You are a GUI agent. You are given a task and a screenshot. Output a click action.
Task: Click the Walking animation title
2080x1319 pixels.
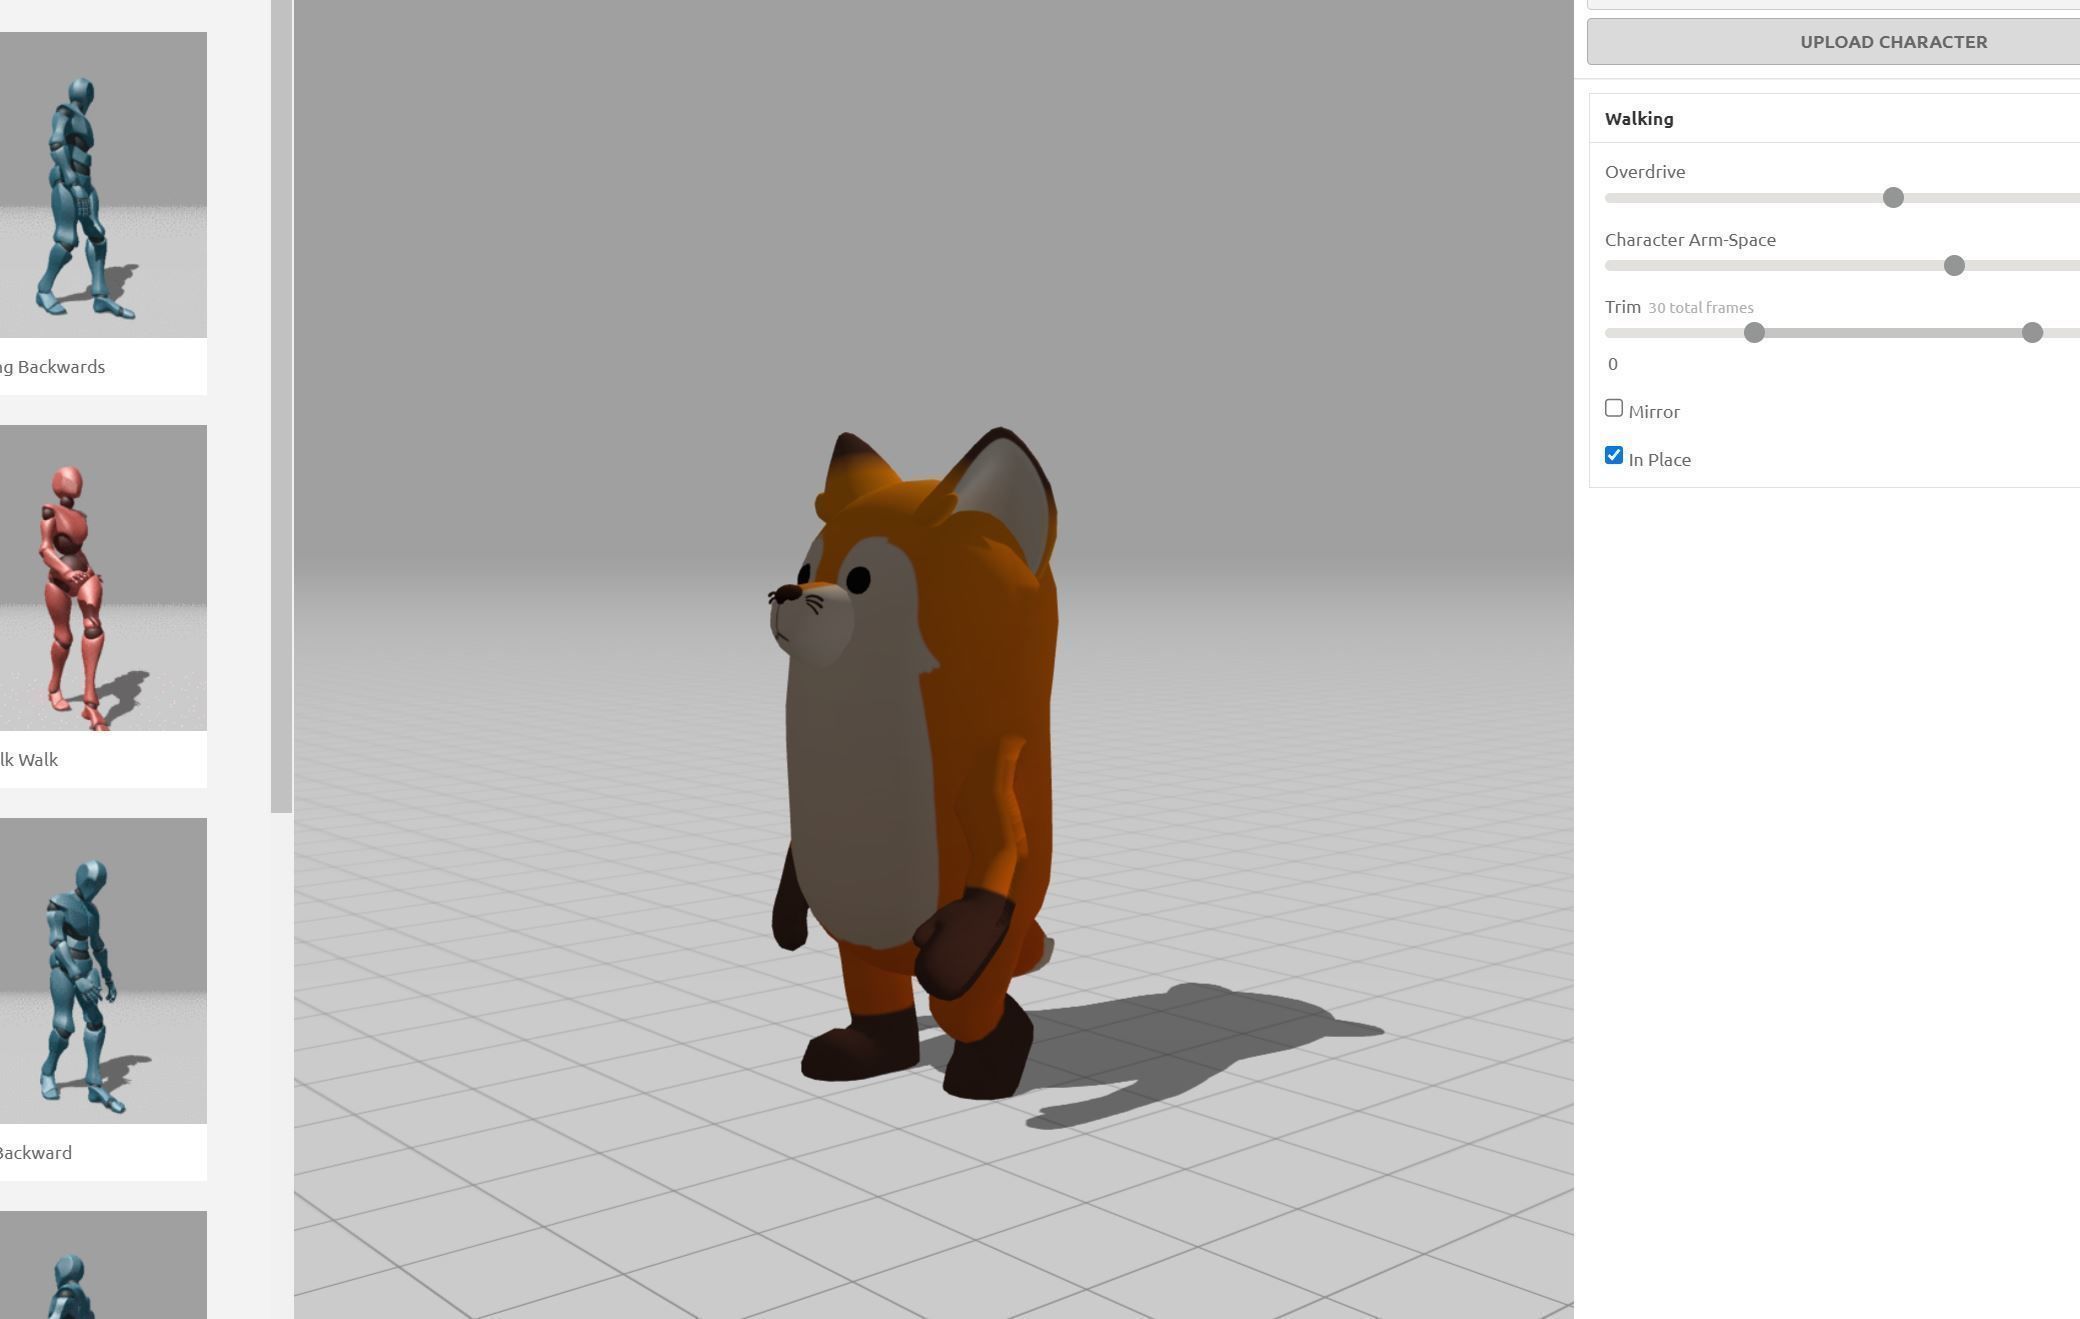(x=1639, y=119)
